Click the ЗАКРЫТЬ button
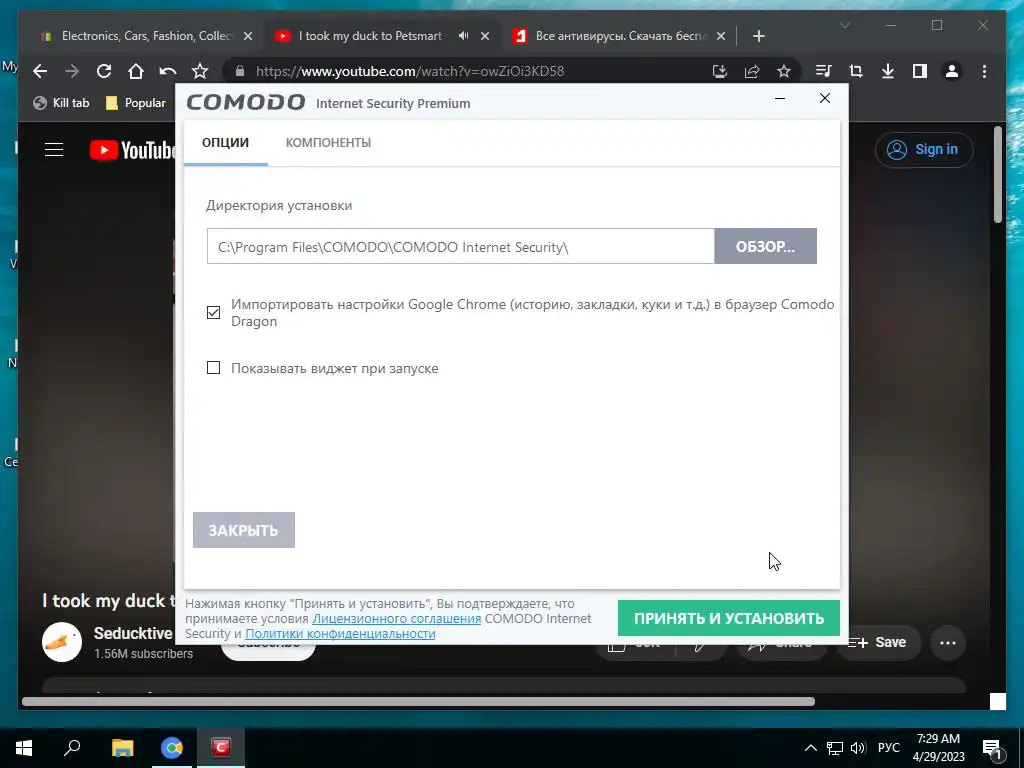Screen dimensions: 1024x768 coord(244,530)
